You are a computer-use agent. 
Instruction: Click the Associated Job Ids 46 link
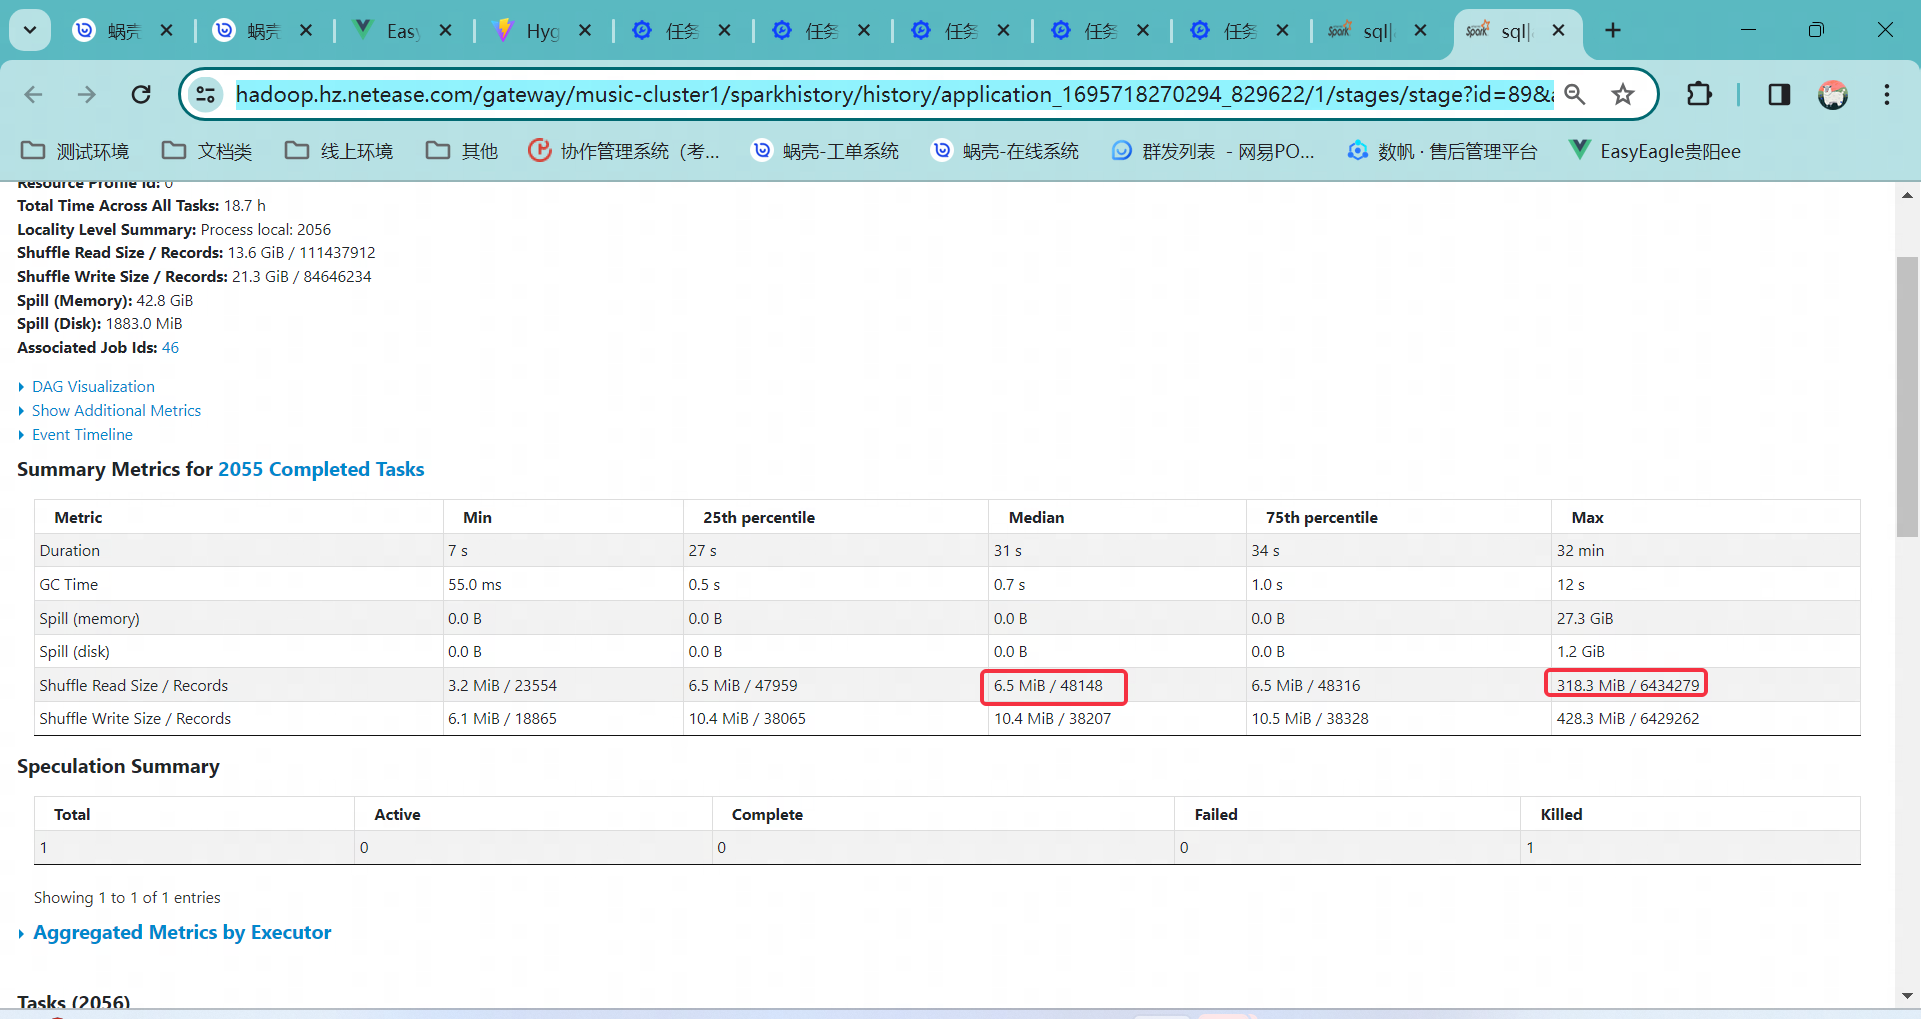click(170, 347)
